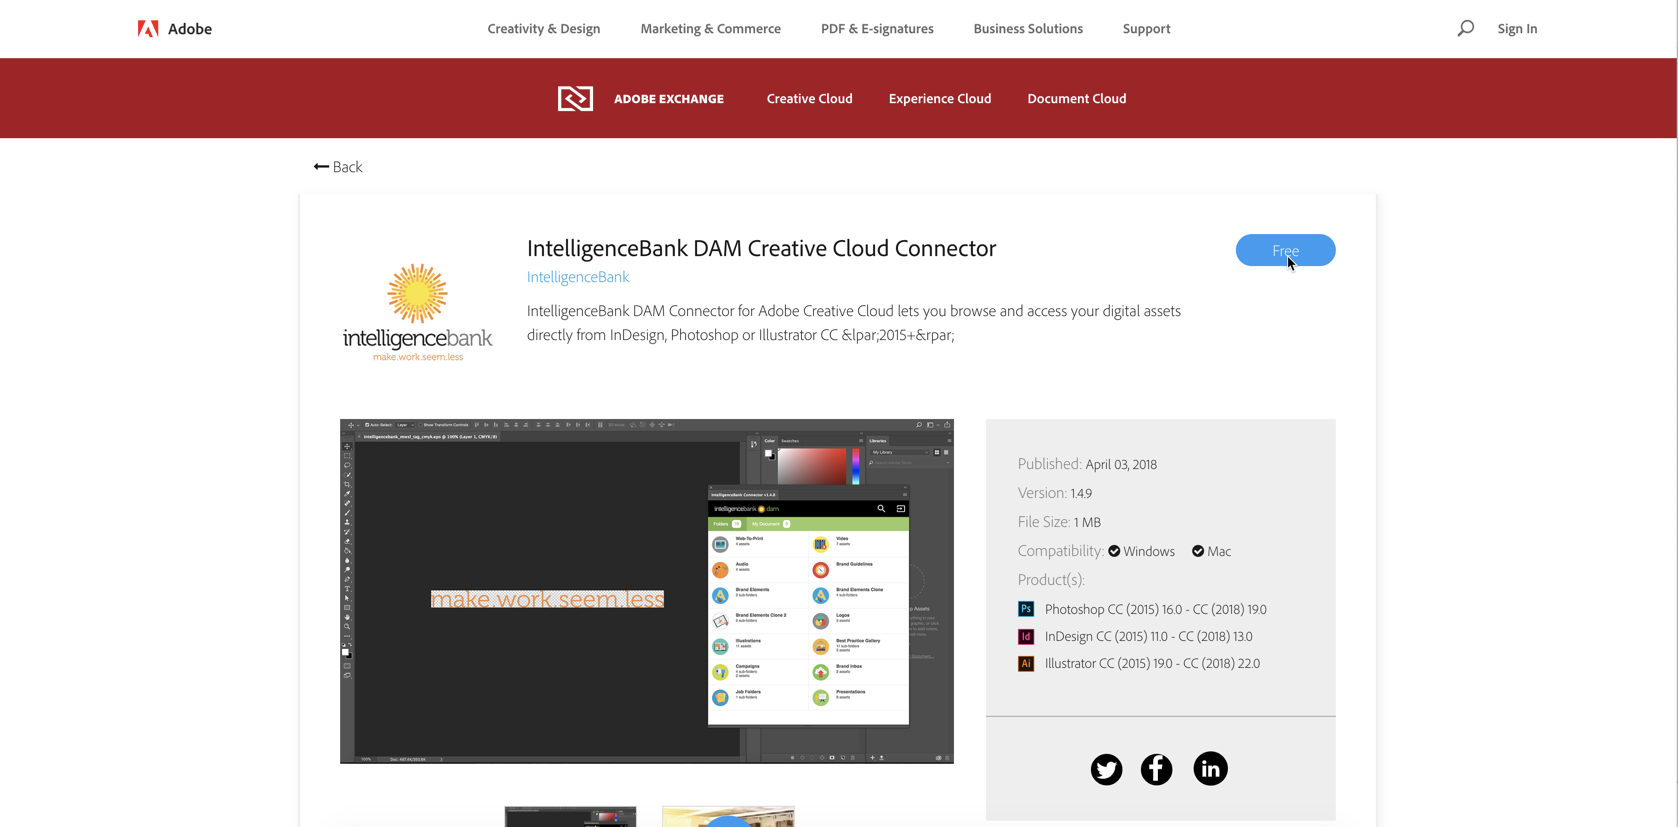Click the Illustrator product icon
1678x827 pixels.
tap(1026, 663)
